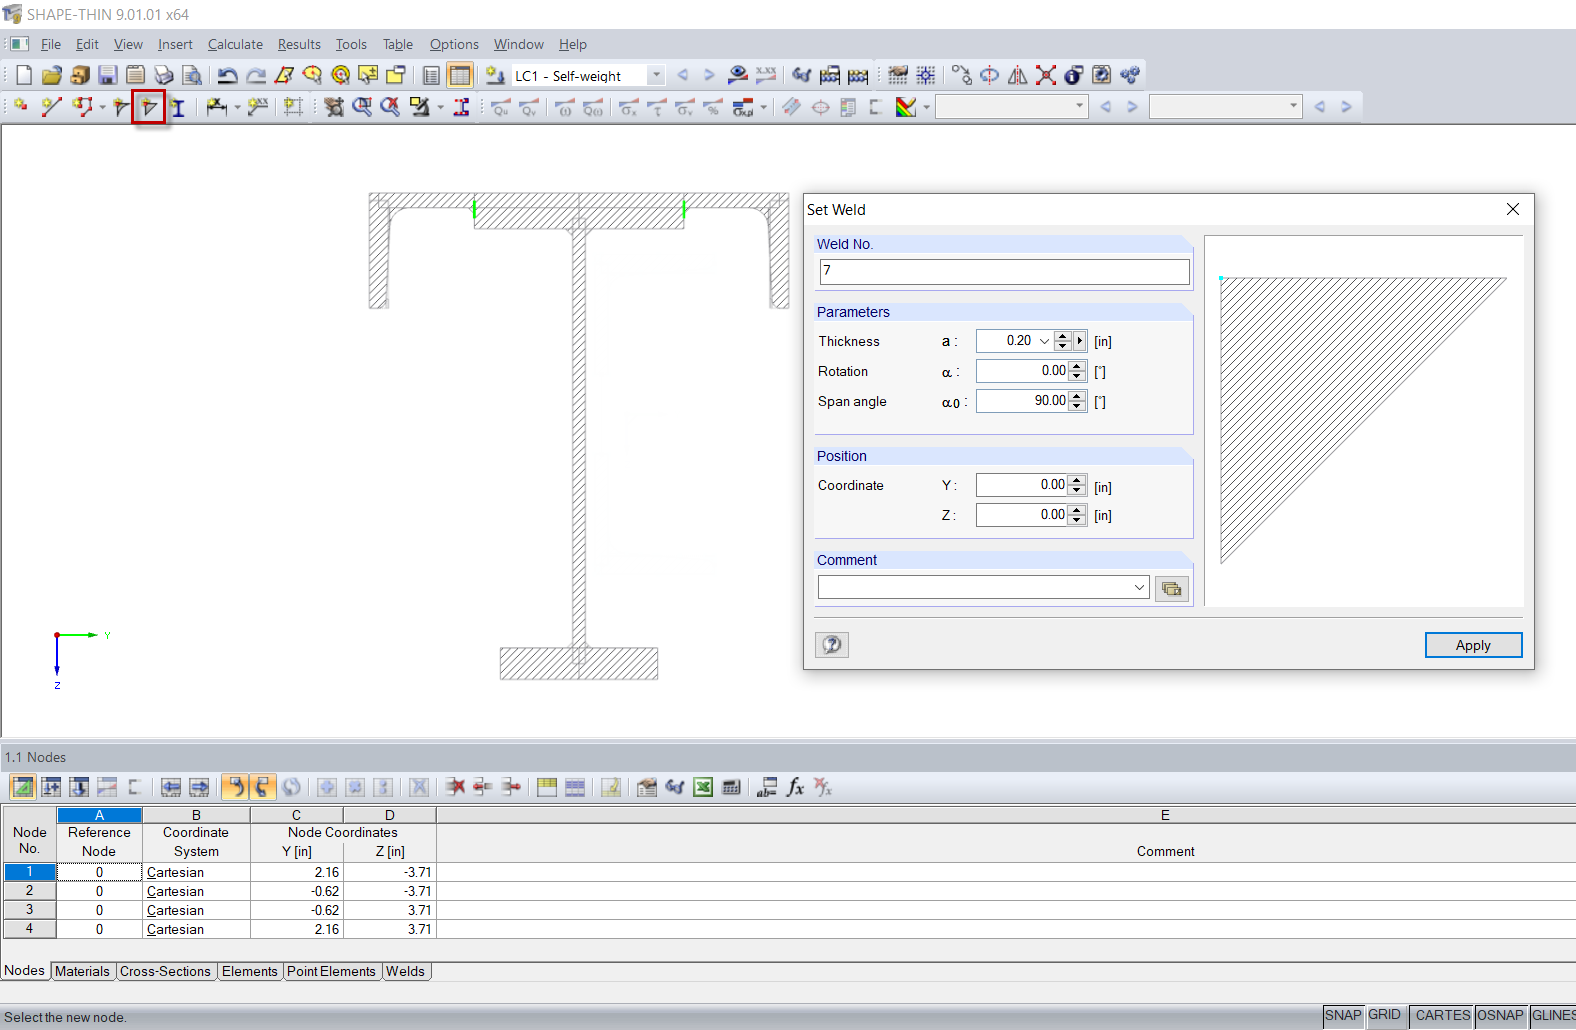
Task: Click the eye view results icon
Action: tap(738, 75)
